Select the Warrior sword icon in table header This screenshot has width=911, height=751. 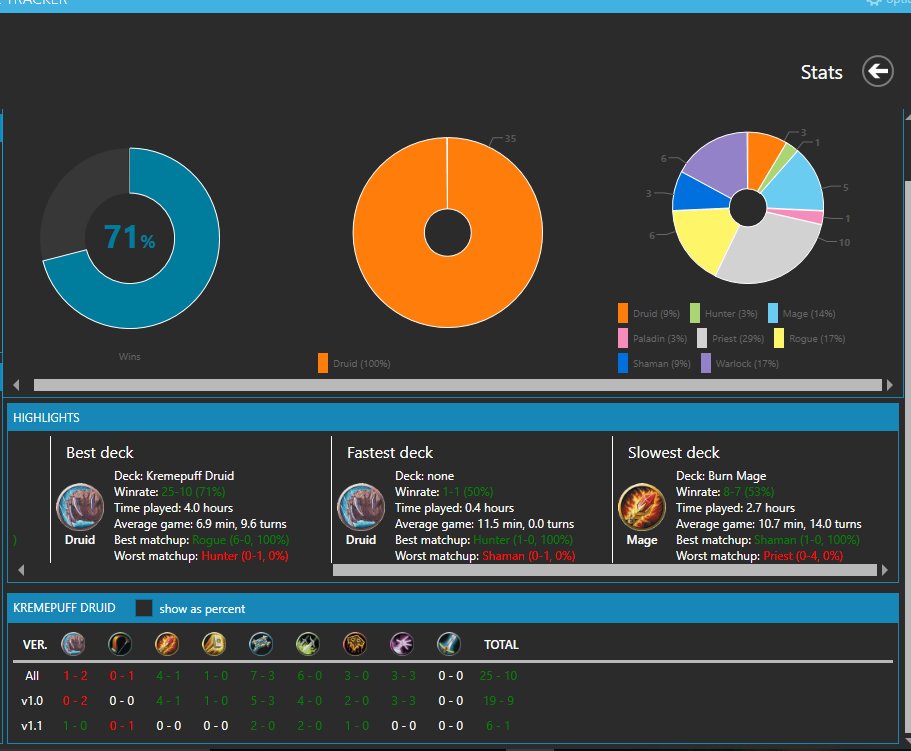[x=449, y=644]
